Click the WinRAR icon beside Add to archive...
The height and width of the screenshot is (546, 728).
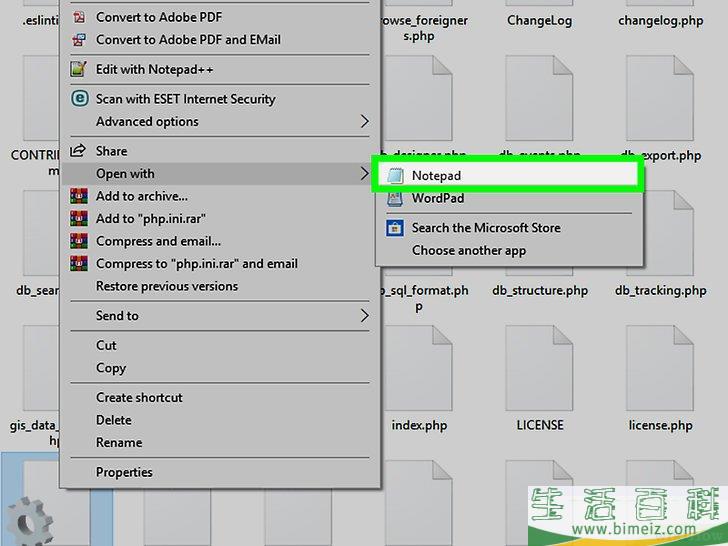tap(79, 196)
